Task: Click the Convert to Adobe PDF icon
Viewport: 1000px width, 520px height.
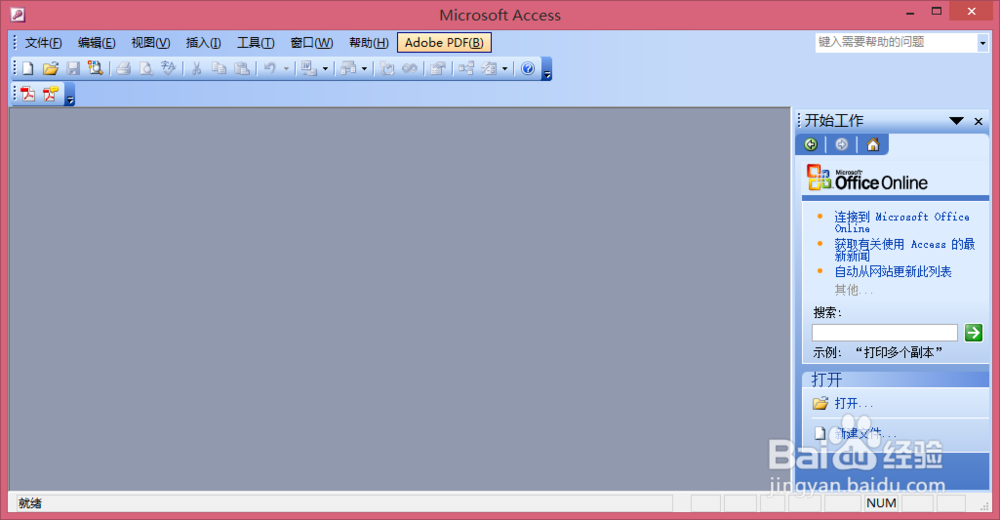Action: (x=27, y=94)
